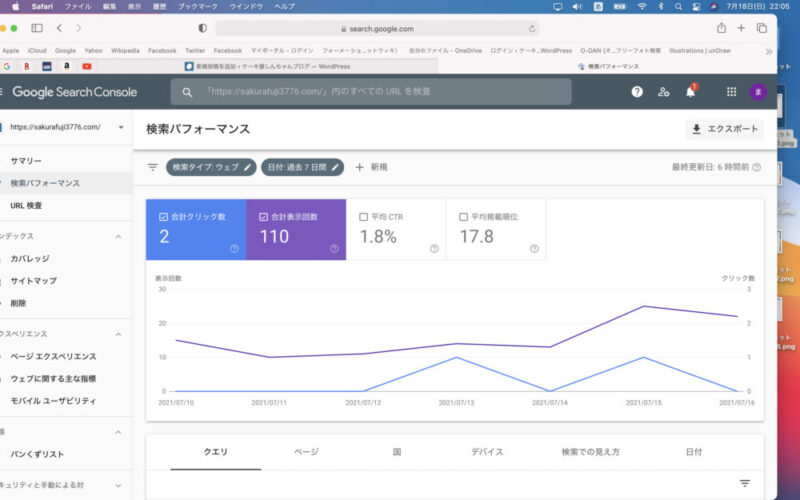Open the notifications bell
Viewport: 800px width, 500px height.
tap(690, 92)
